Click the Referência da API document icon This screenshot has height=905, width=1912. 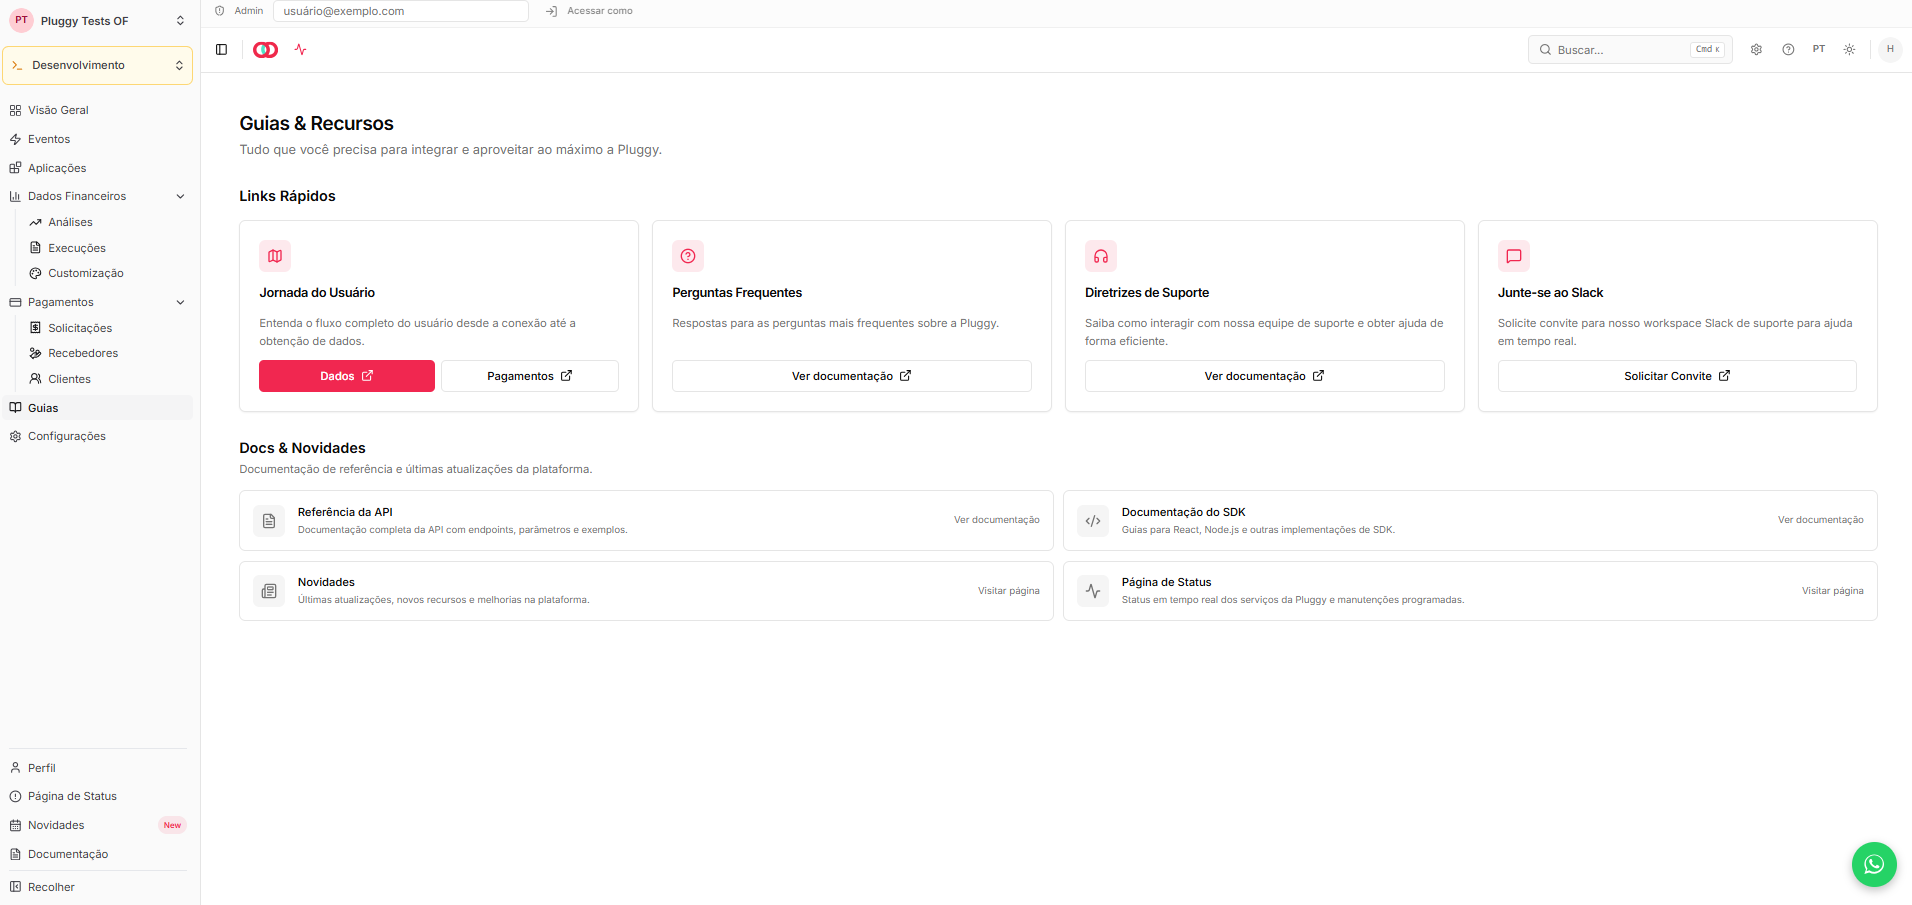tap(269, 521)
